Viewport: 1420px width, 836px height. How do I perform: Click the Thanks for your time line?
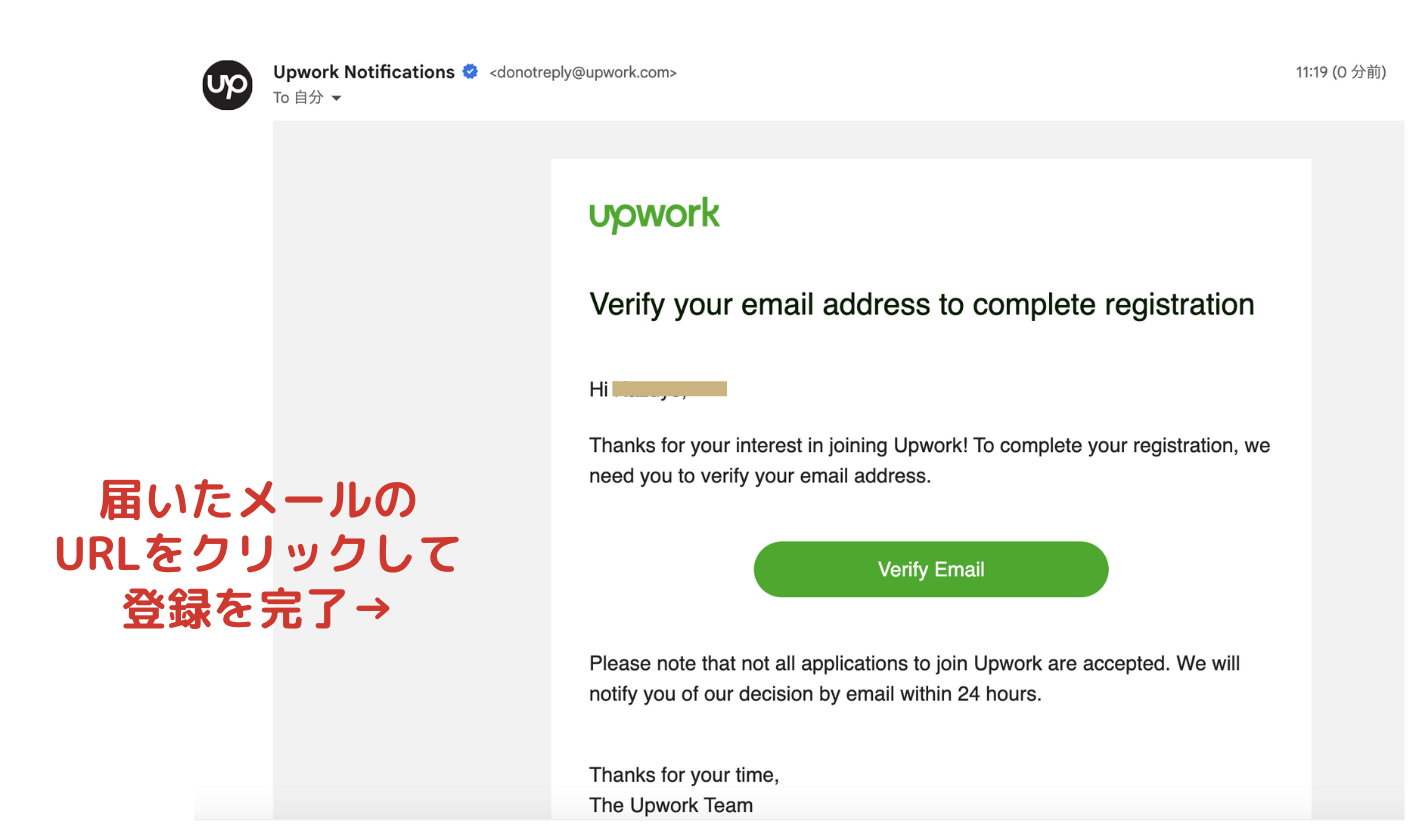[684, 775]
